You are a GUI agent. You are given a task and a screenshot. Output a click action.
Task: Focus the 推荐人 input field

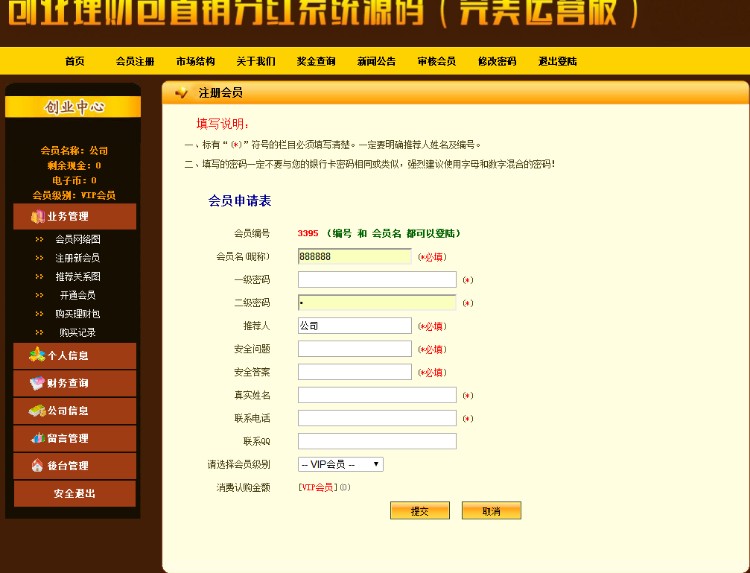pyautogui.click(x=354, y=326)
